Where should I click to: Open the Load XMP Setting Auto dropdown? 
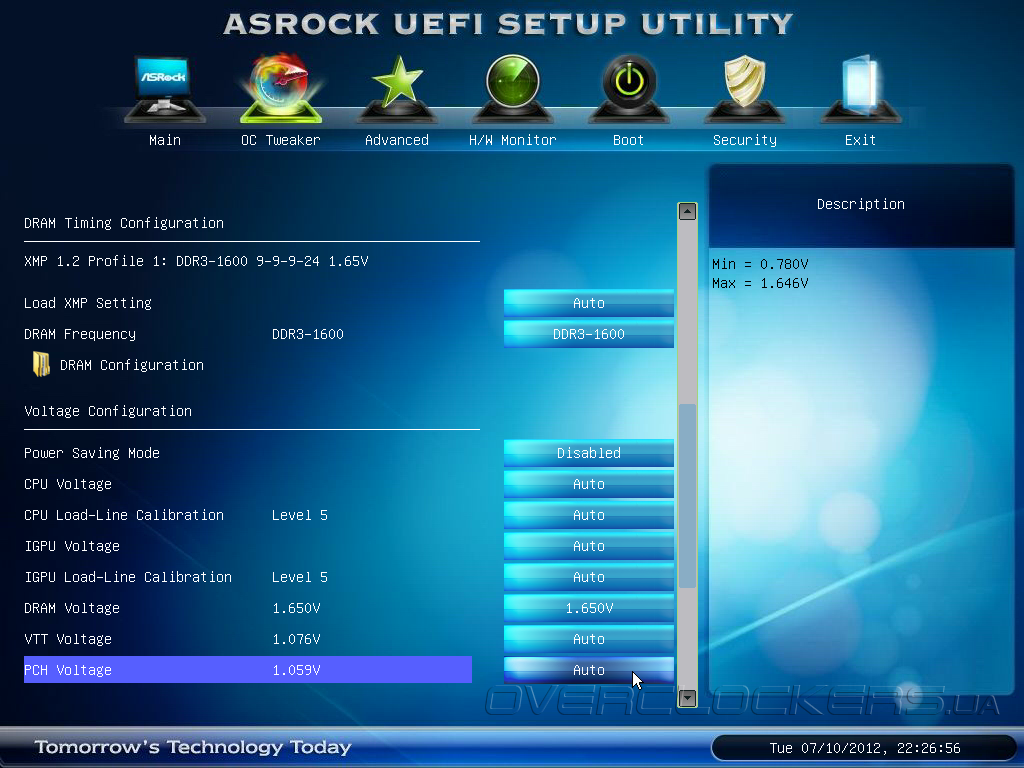click(588, 303)
